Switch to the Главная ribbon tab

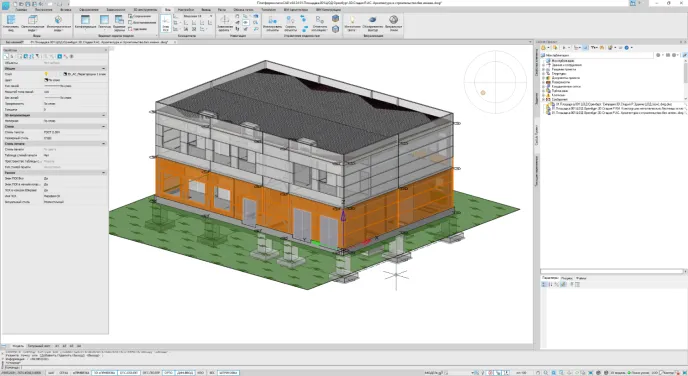coord(21,9)
